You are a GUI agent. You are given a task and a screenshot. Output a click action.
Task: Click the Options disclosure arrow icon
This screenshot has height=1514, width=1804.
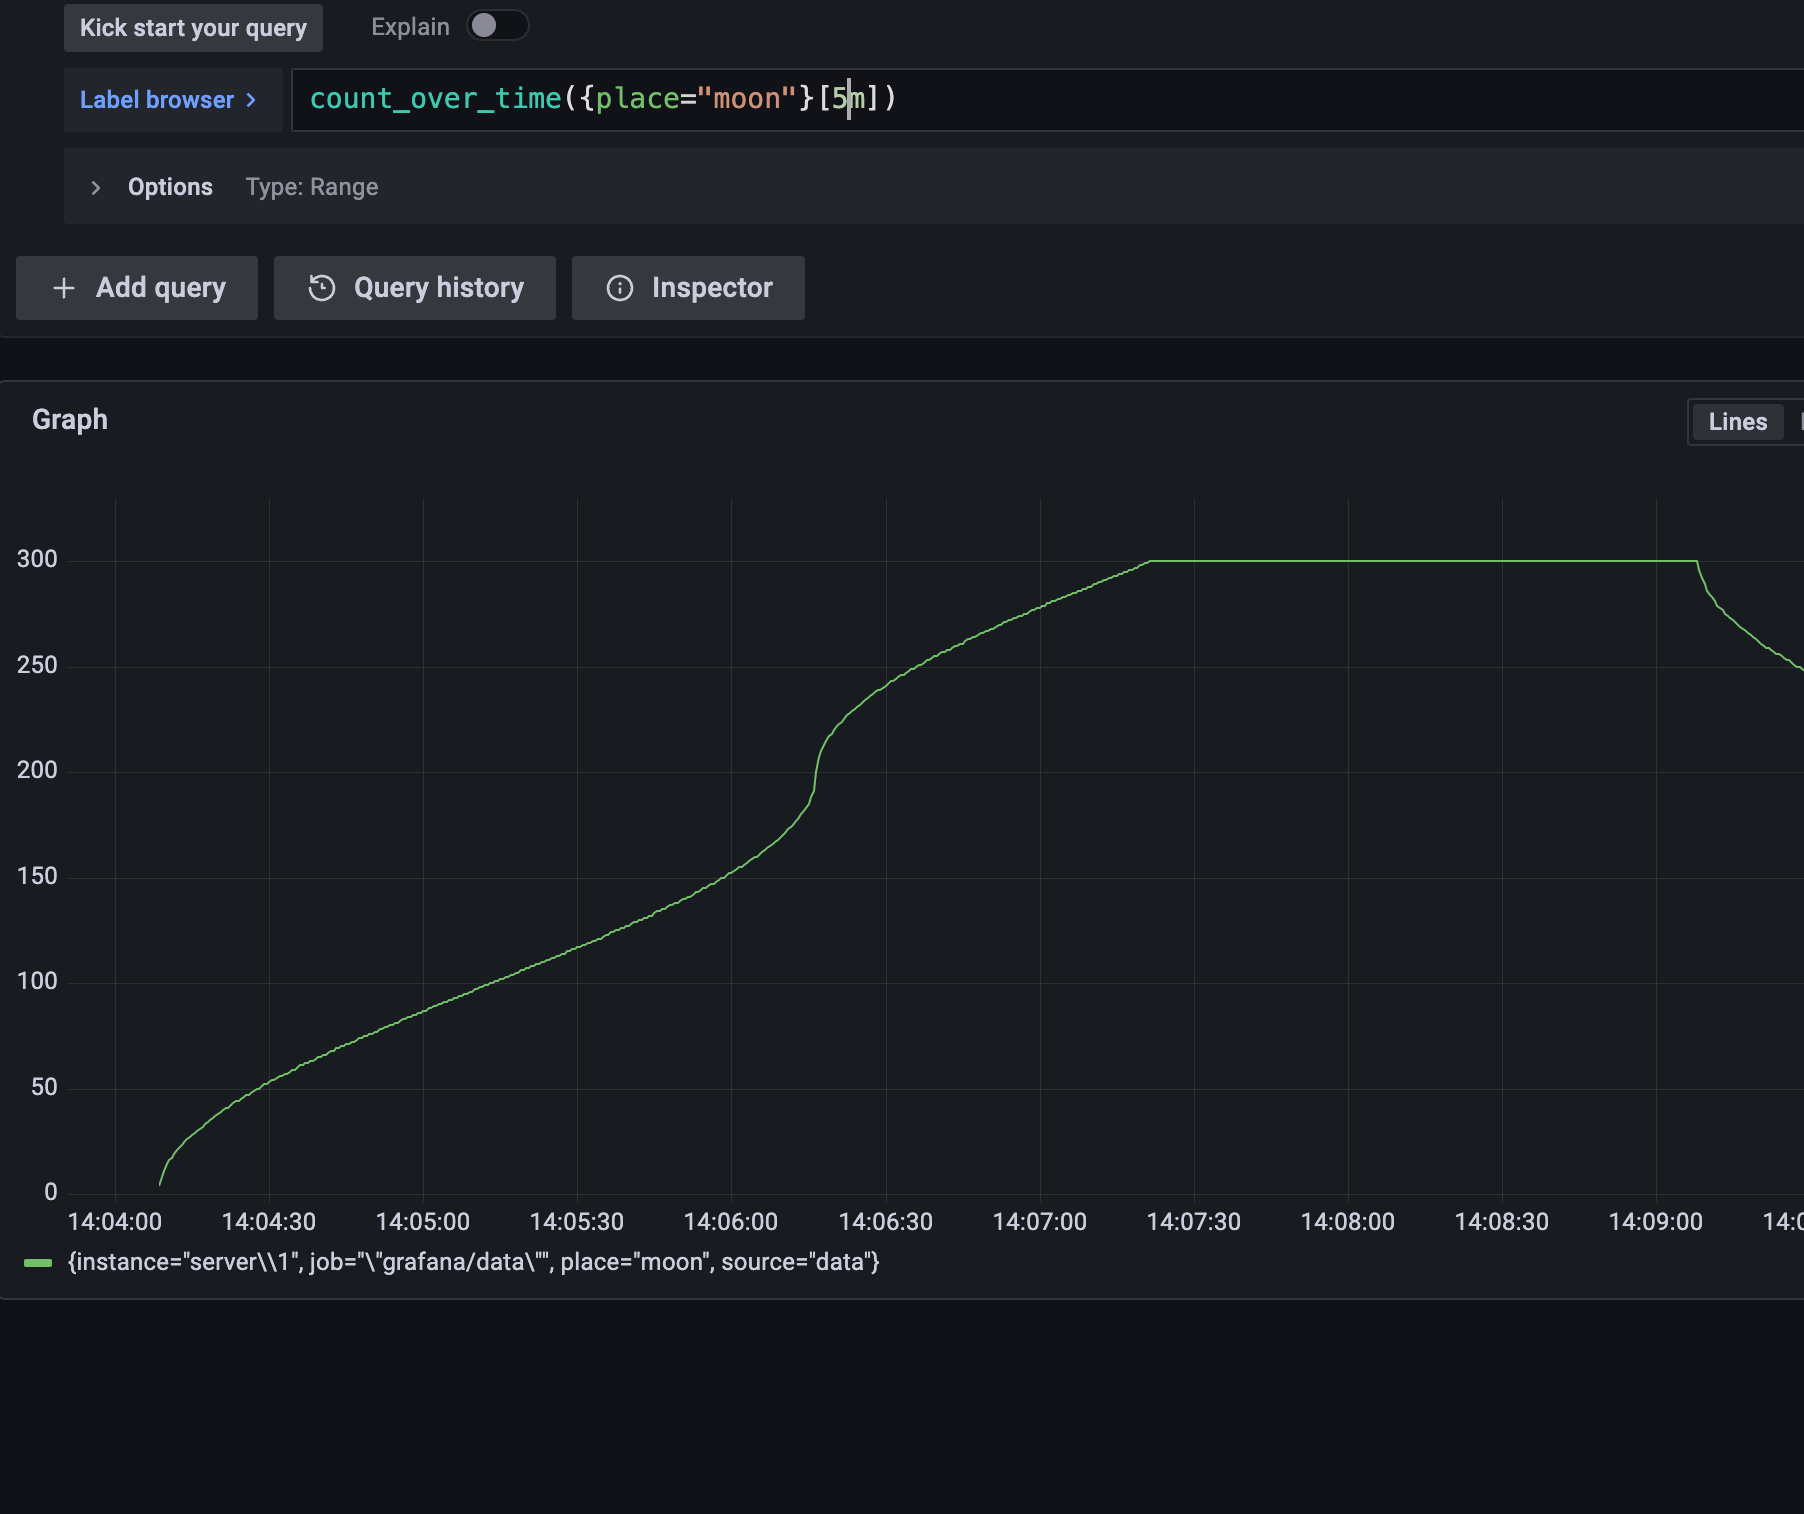[x=96, y=187]
